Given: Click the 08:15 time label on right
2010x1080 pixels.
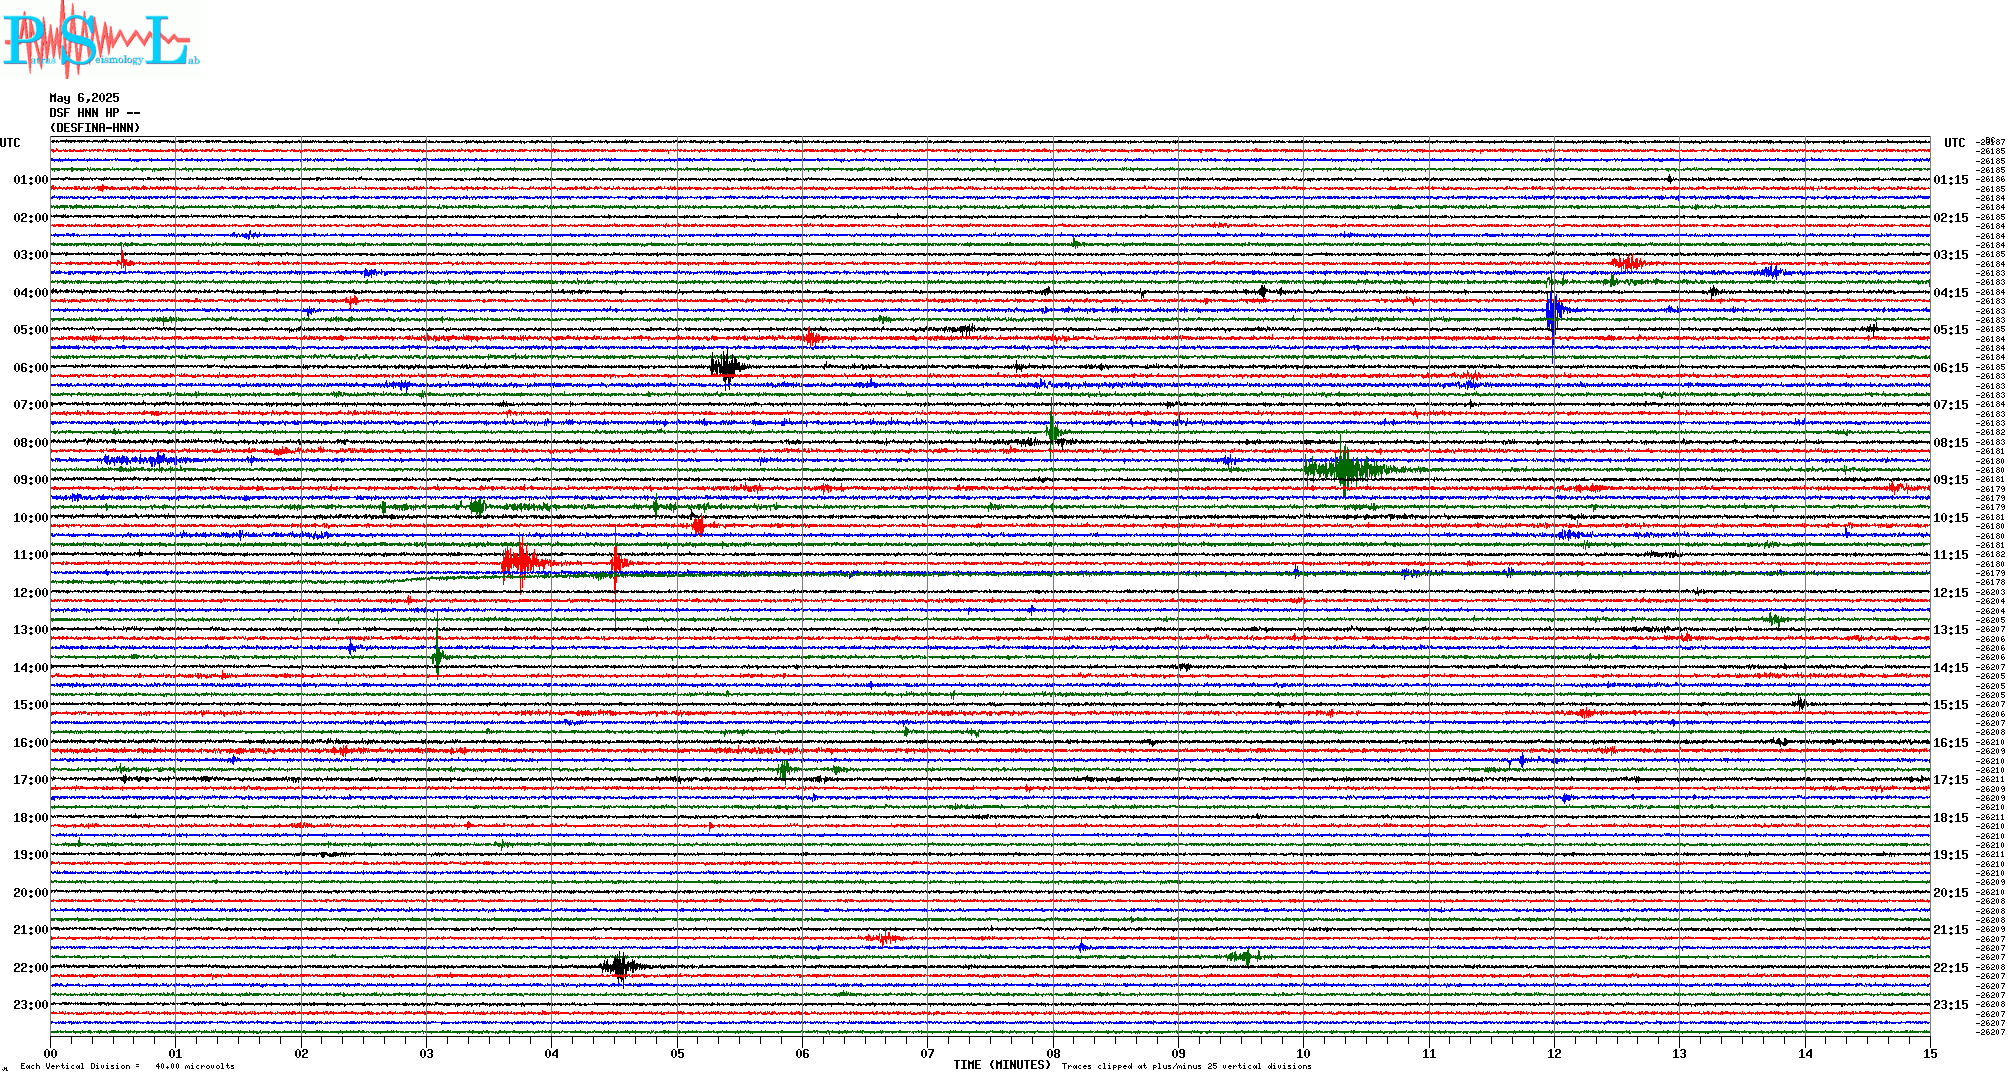Looking at the screenshot, I should 1951,443.
